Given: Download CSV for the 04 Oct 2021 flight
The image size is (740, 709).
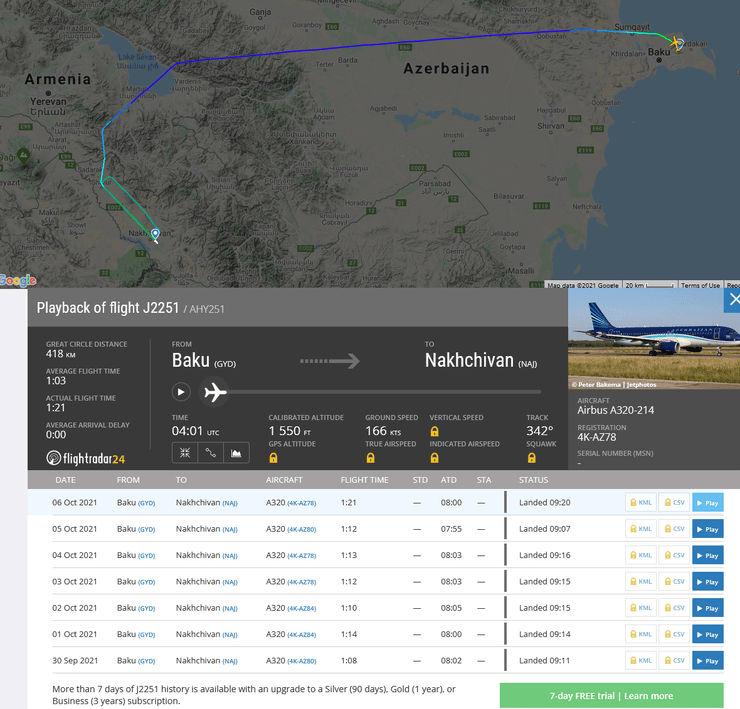Looking at the screenshot, I should (x=673, y=555).
